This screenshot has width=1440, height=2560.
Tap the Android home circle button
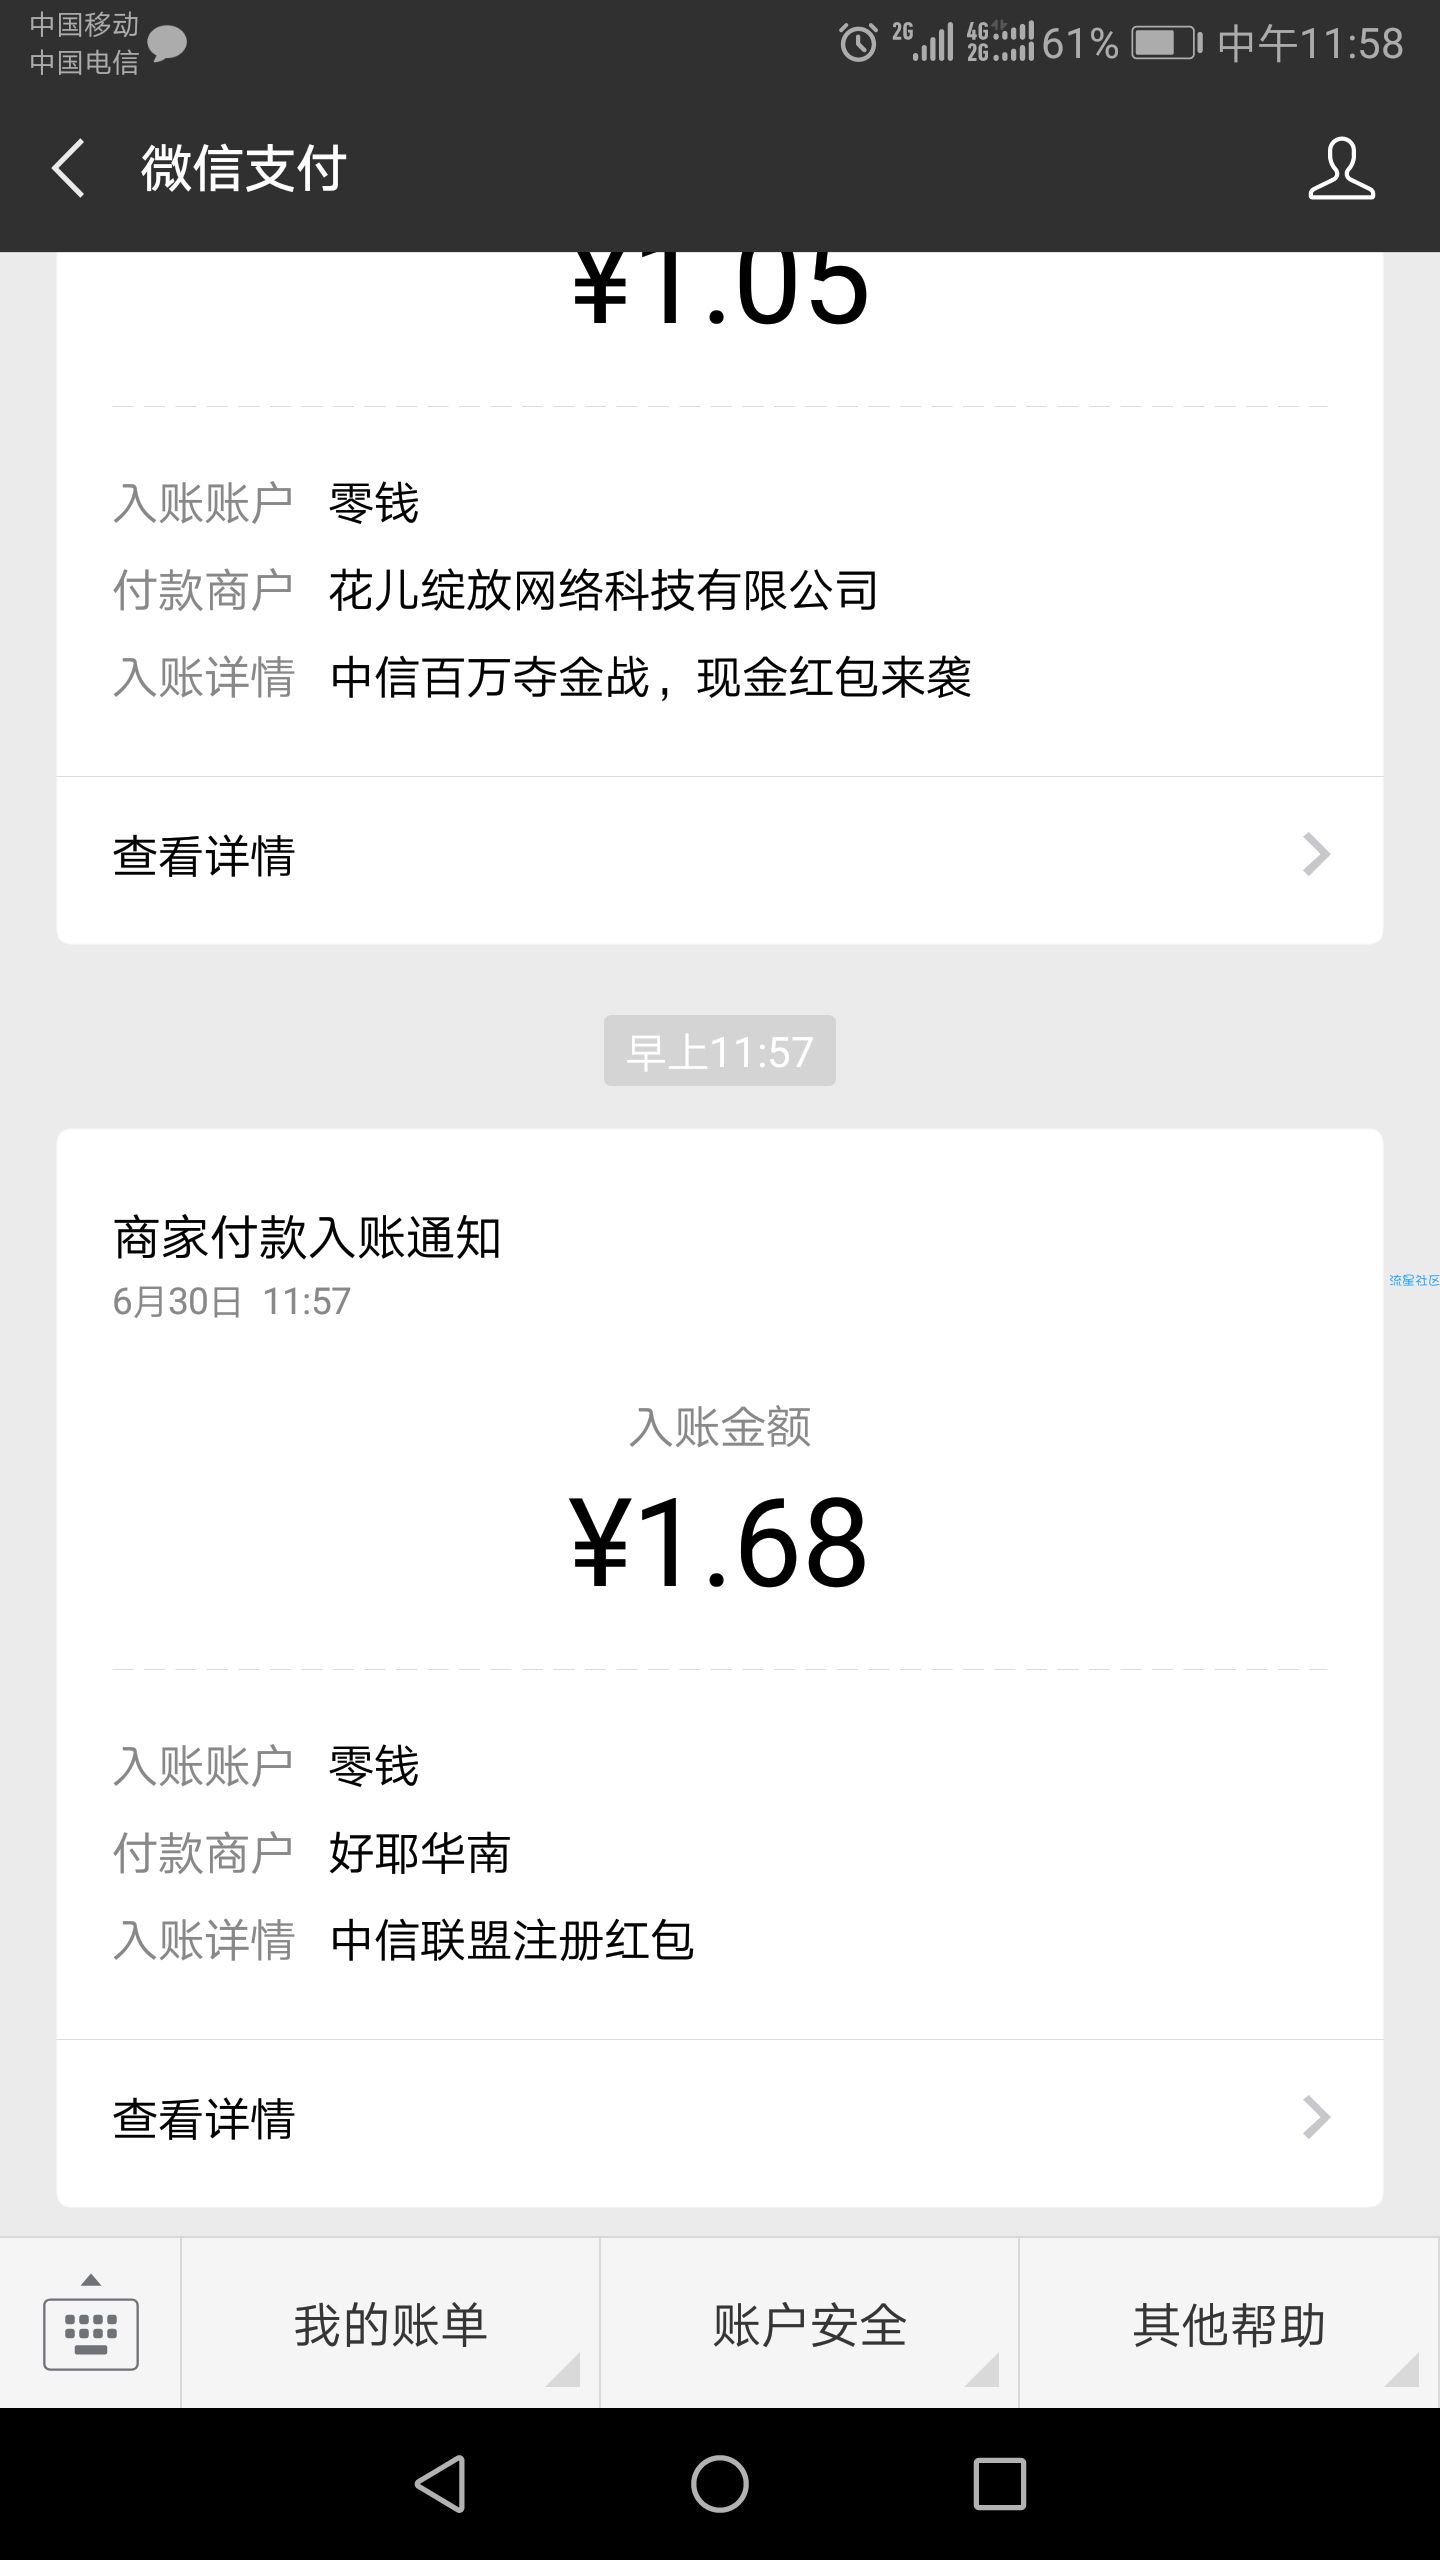(x=720, y=2483)
